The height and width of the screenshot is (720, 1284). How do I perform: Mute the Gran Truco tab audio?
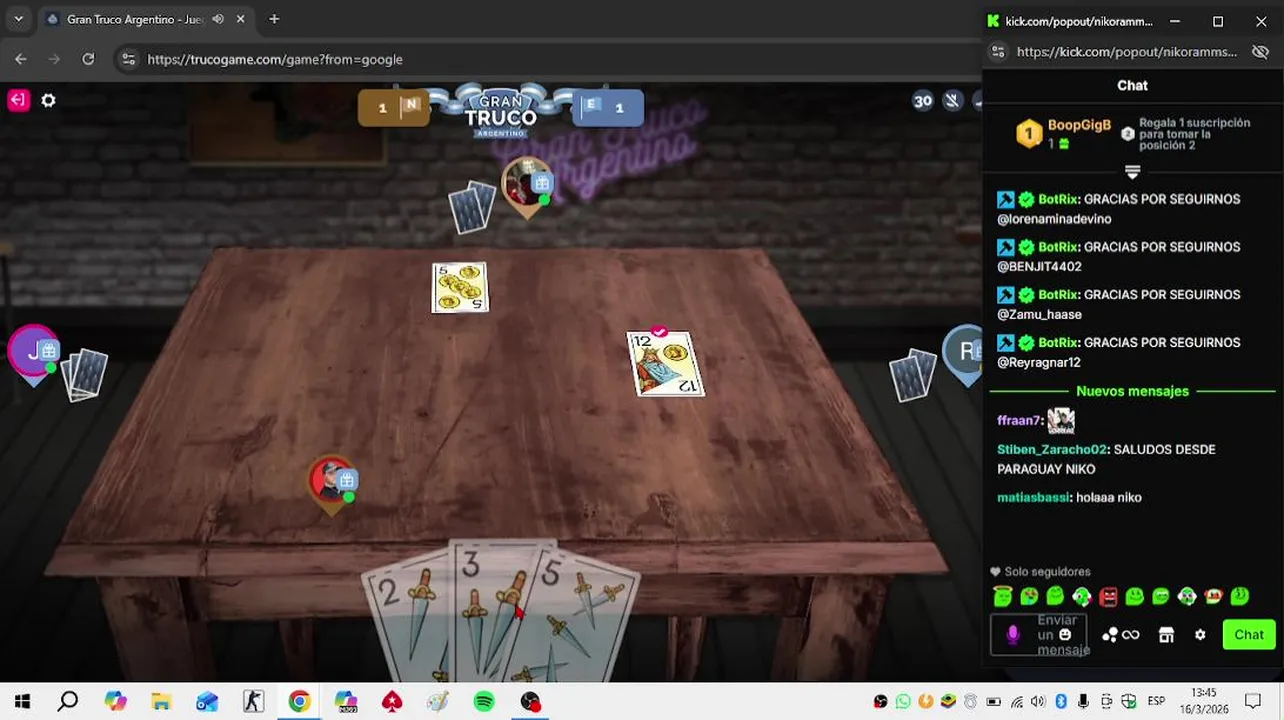point(218,19)
